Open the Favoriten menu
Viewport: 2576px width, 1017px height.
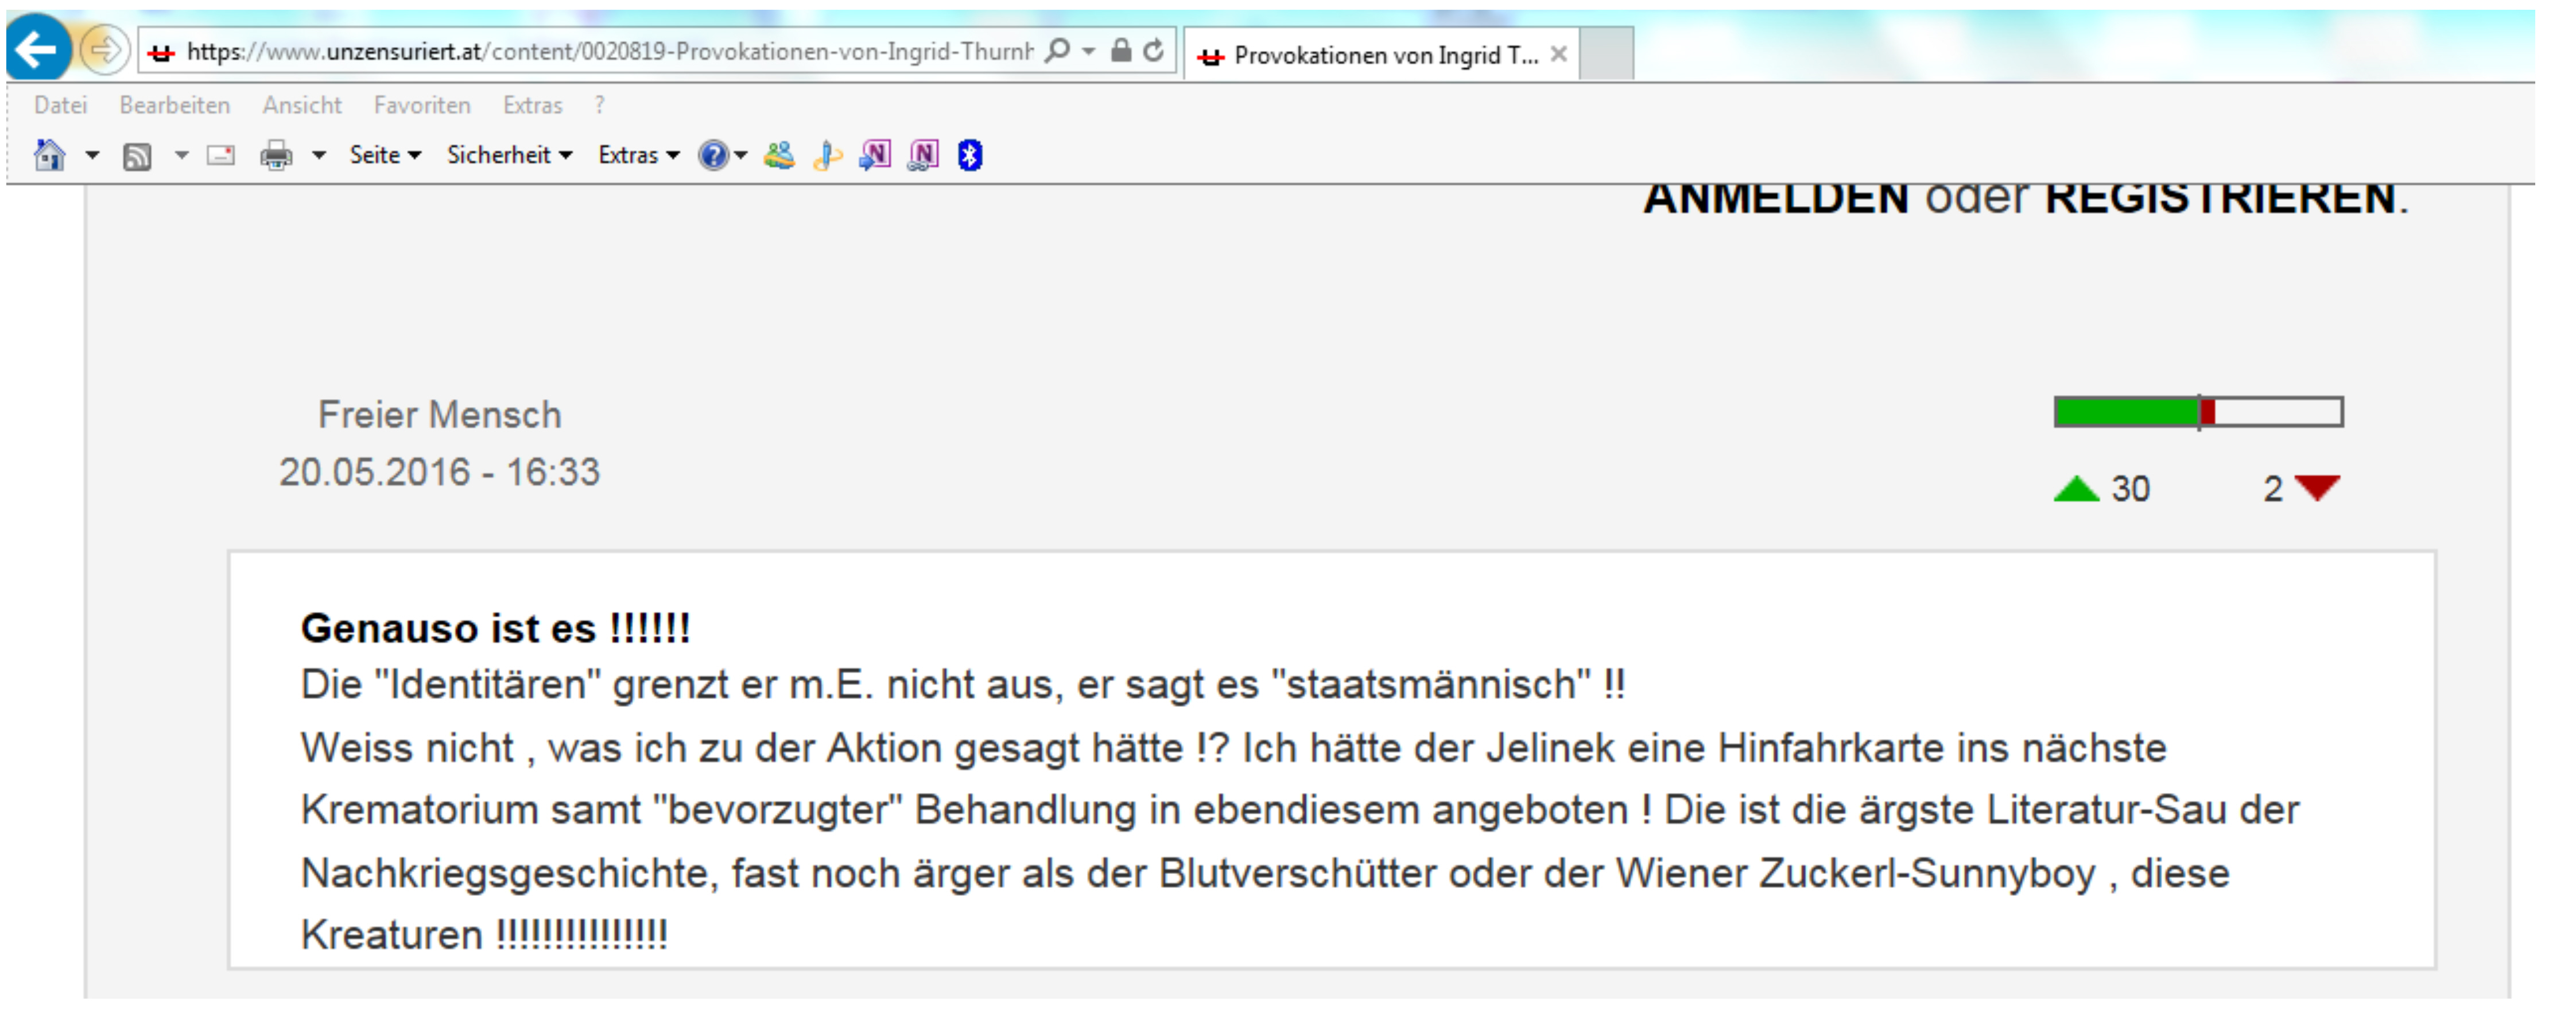coord(421,105)
